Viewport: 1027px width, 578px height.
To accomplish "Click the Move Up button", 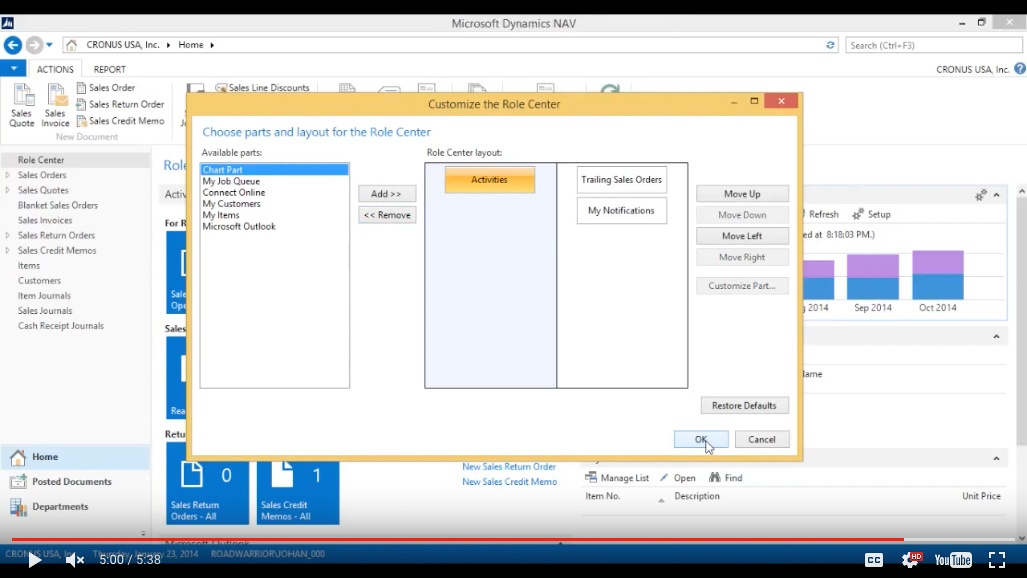I will click(x=742, y=194).
